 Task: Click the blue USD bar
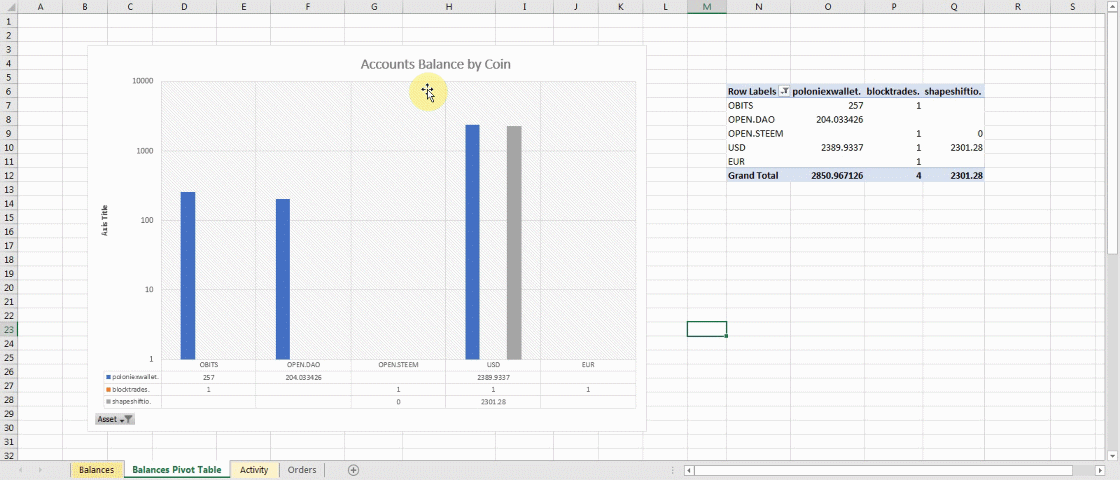(472, 241)
